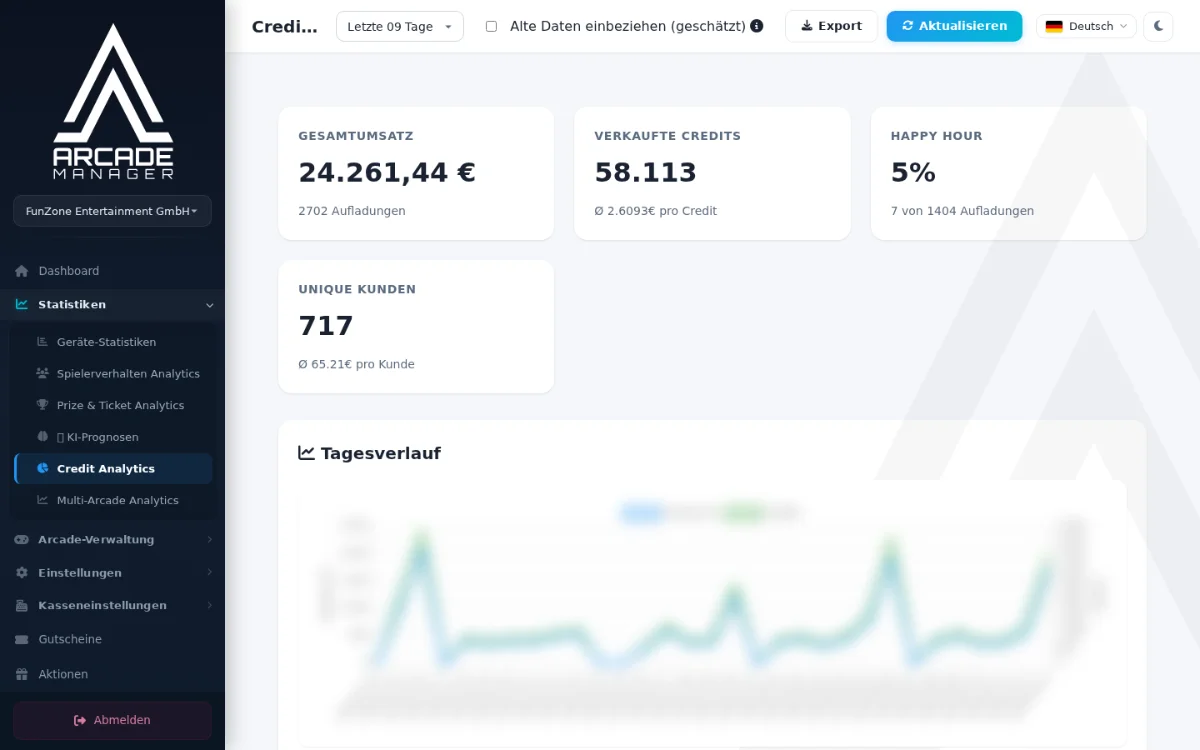Click the Export button

(x=831, y=26)
